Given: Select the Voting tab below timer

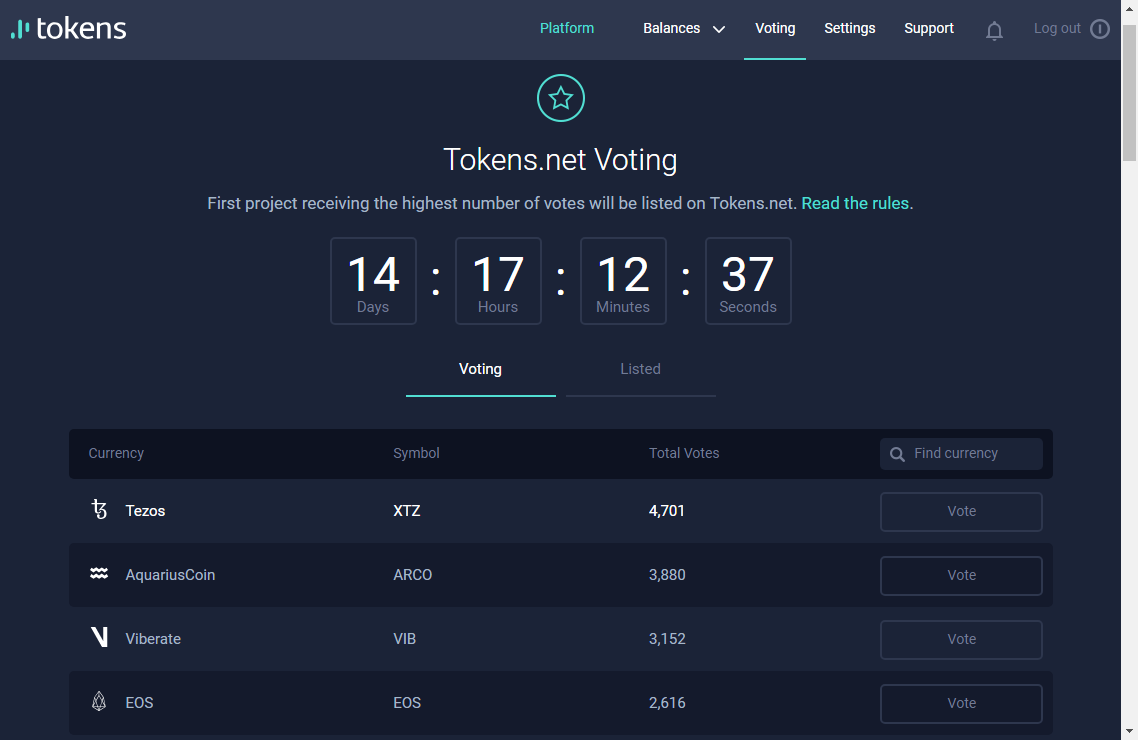Looking at the screenshot, I should [480, 369].
